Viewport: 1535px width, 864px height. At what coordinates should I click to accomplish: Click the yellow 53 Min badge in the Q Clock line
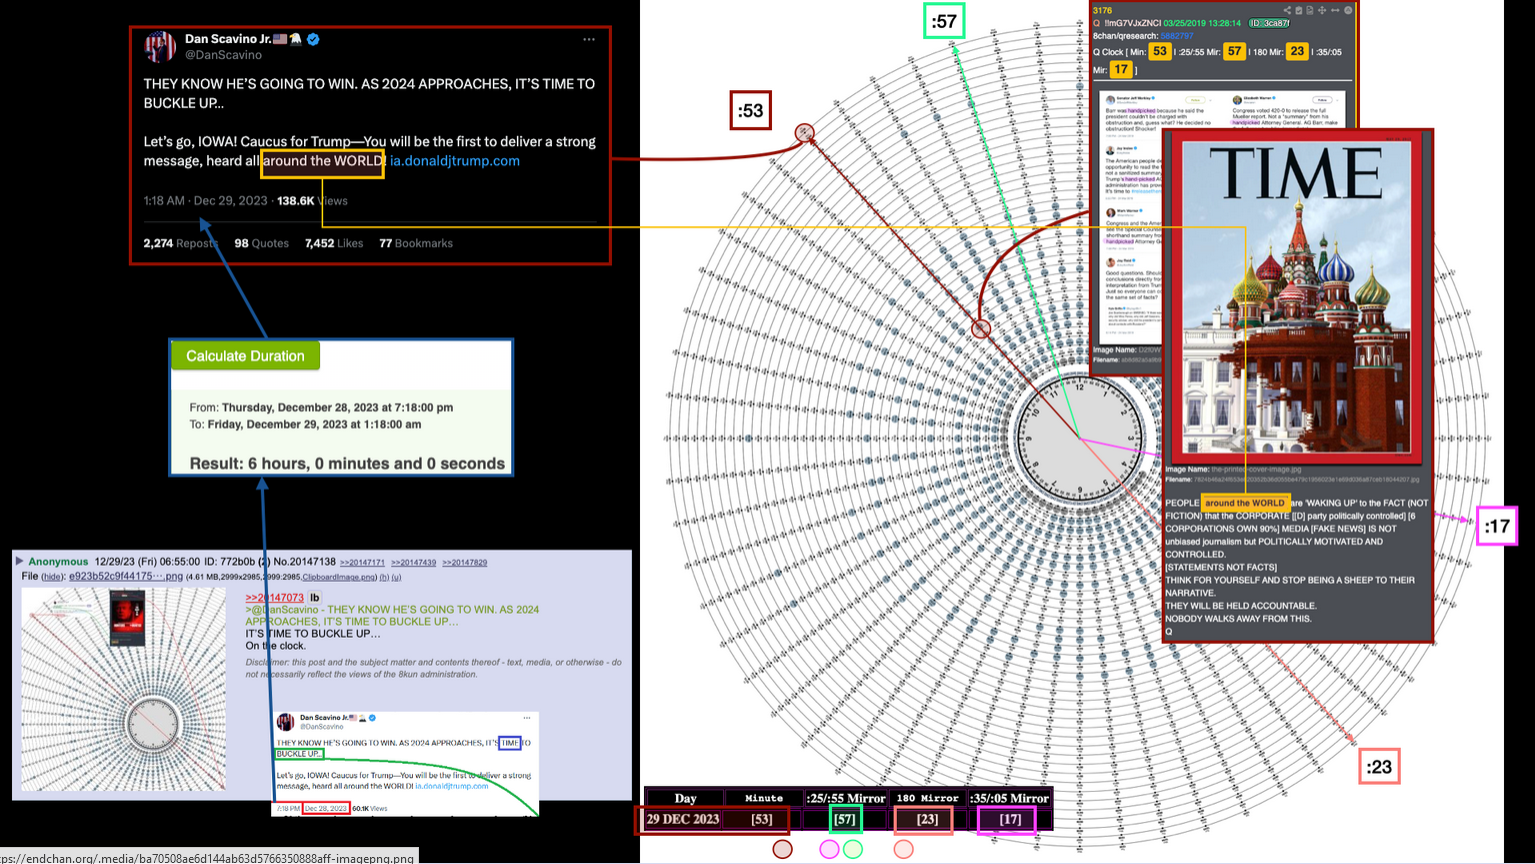tap(1160, 51)
